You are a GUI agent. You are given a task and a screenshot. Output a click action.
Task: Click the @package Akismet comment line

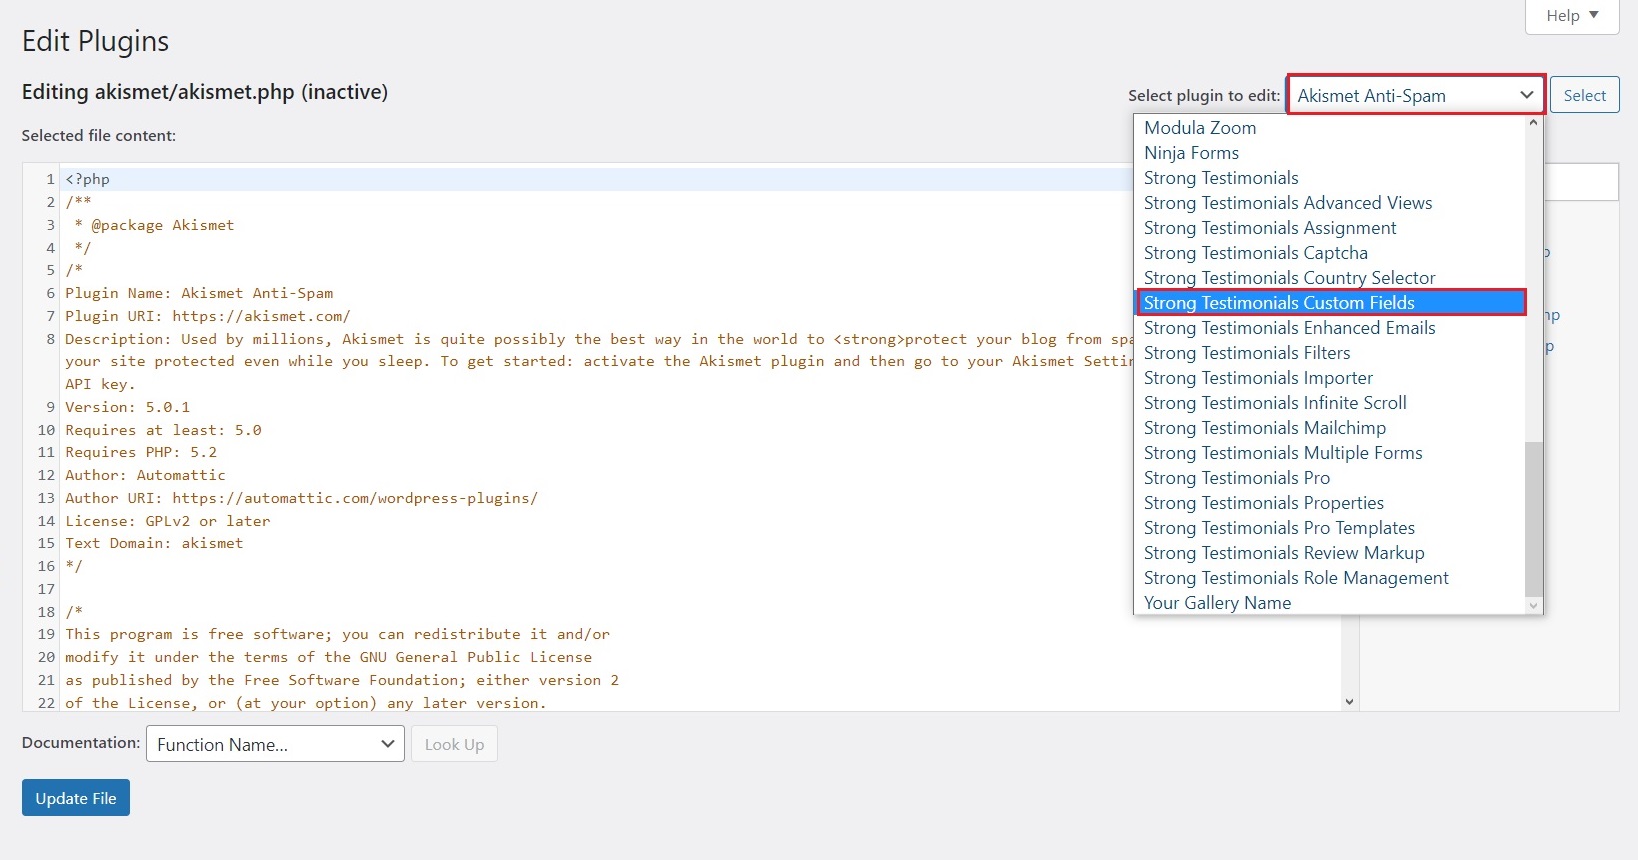click(154, 225)
